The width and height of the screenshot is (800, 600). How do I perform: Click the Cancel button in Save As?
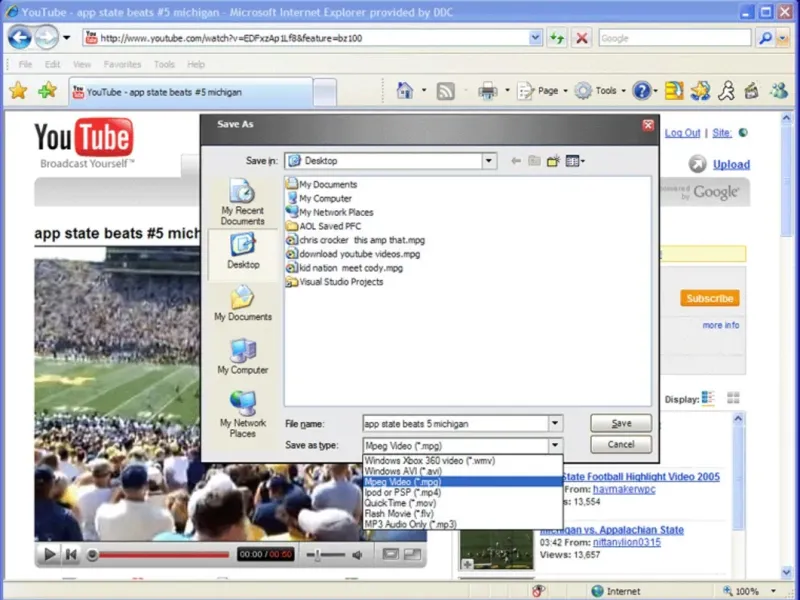(x=621, y=444)
